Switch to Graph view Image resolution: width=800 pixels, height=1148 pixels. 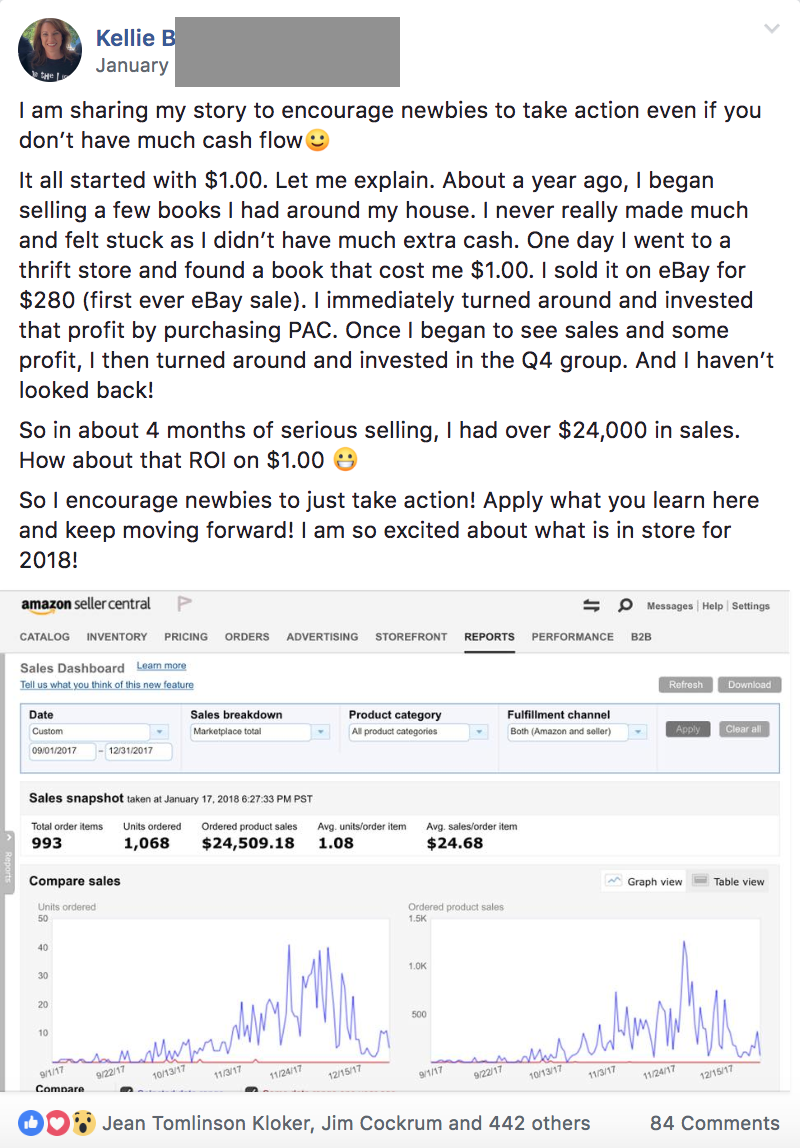[644, 881]
